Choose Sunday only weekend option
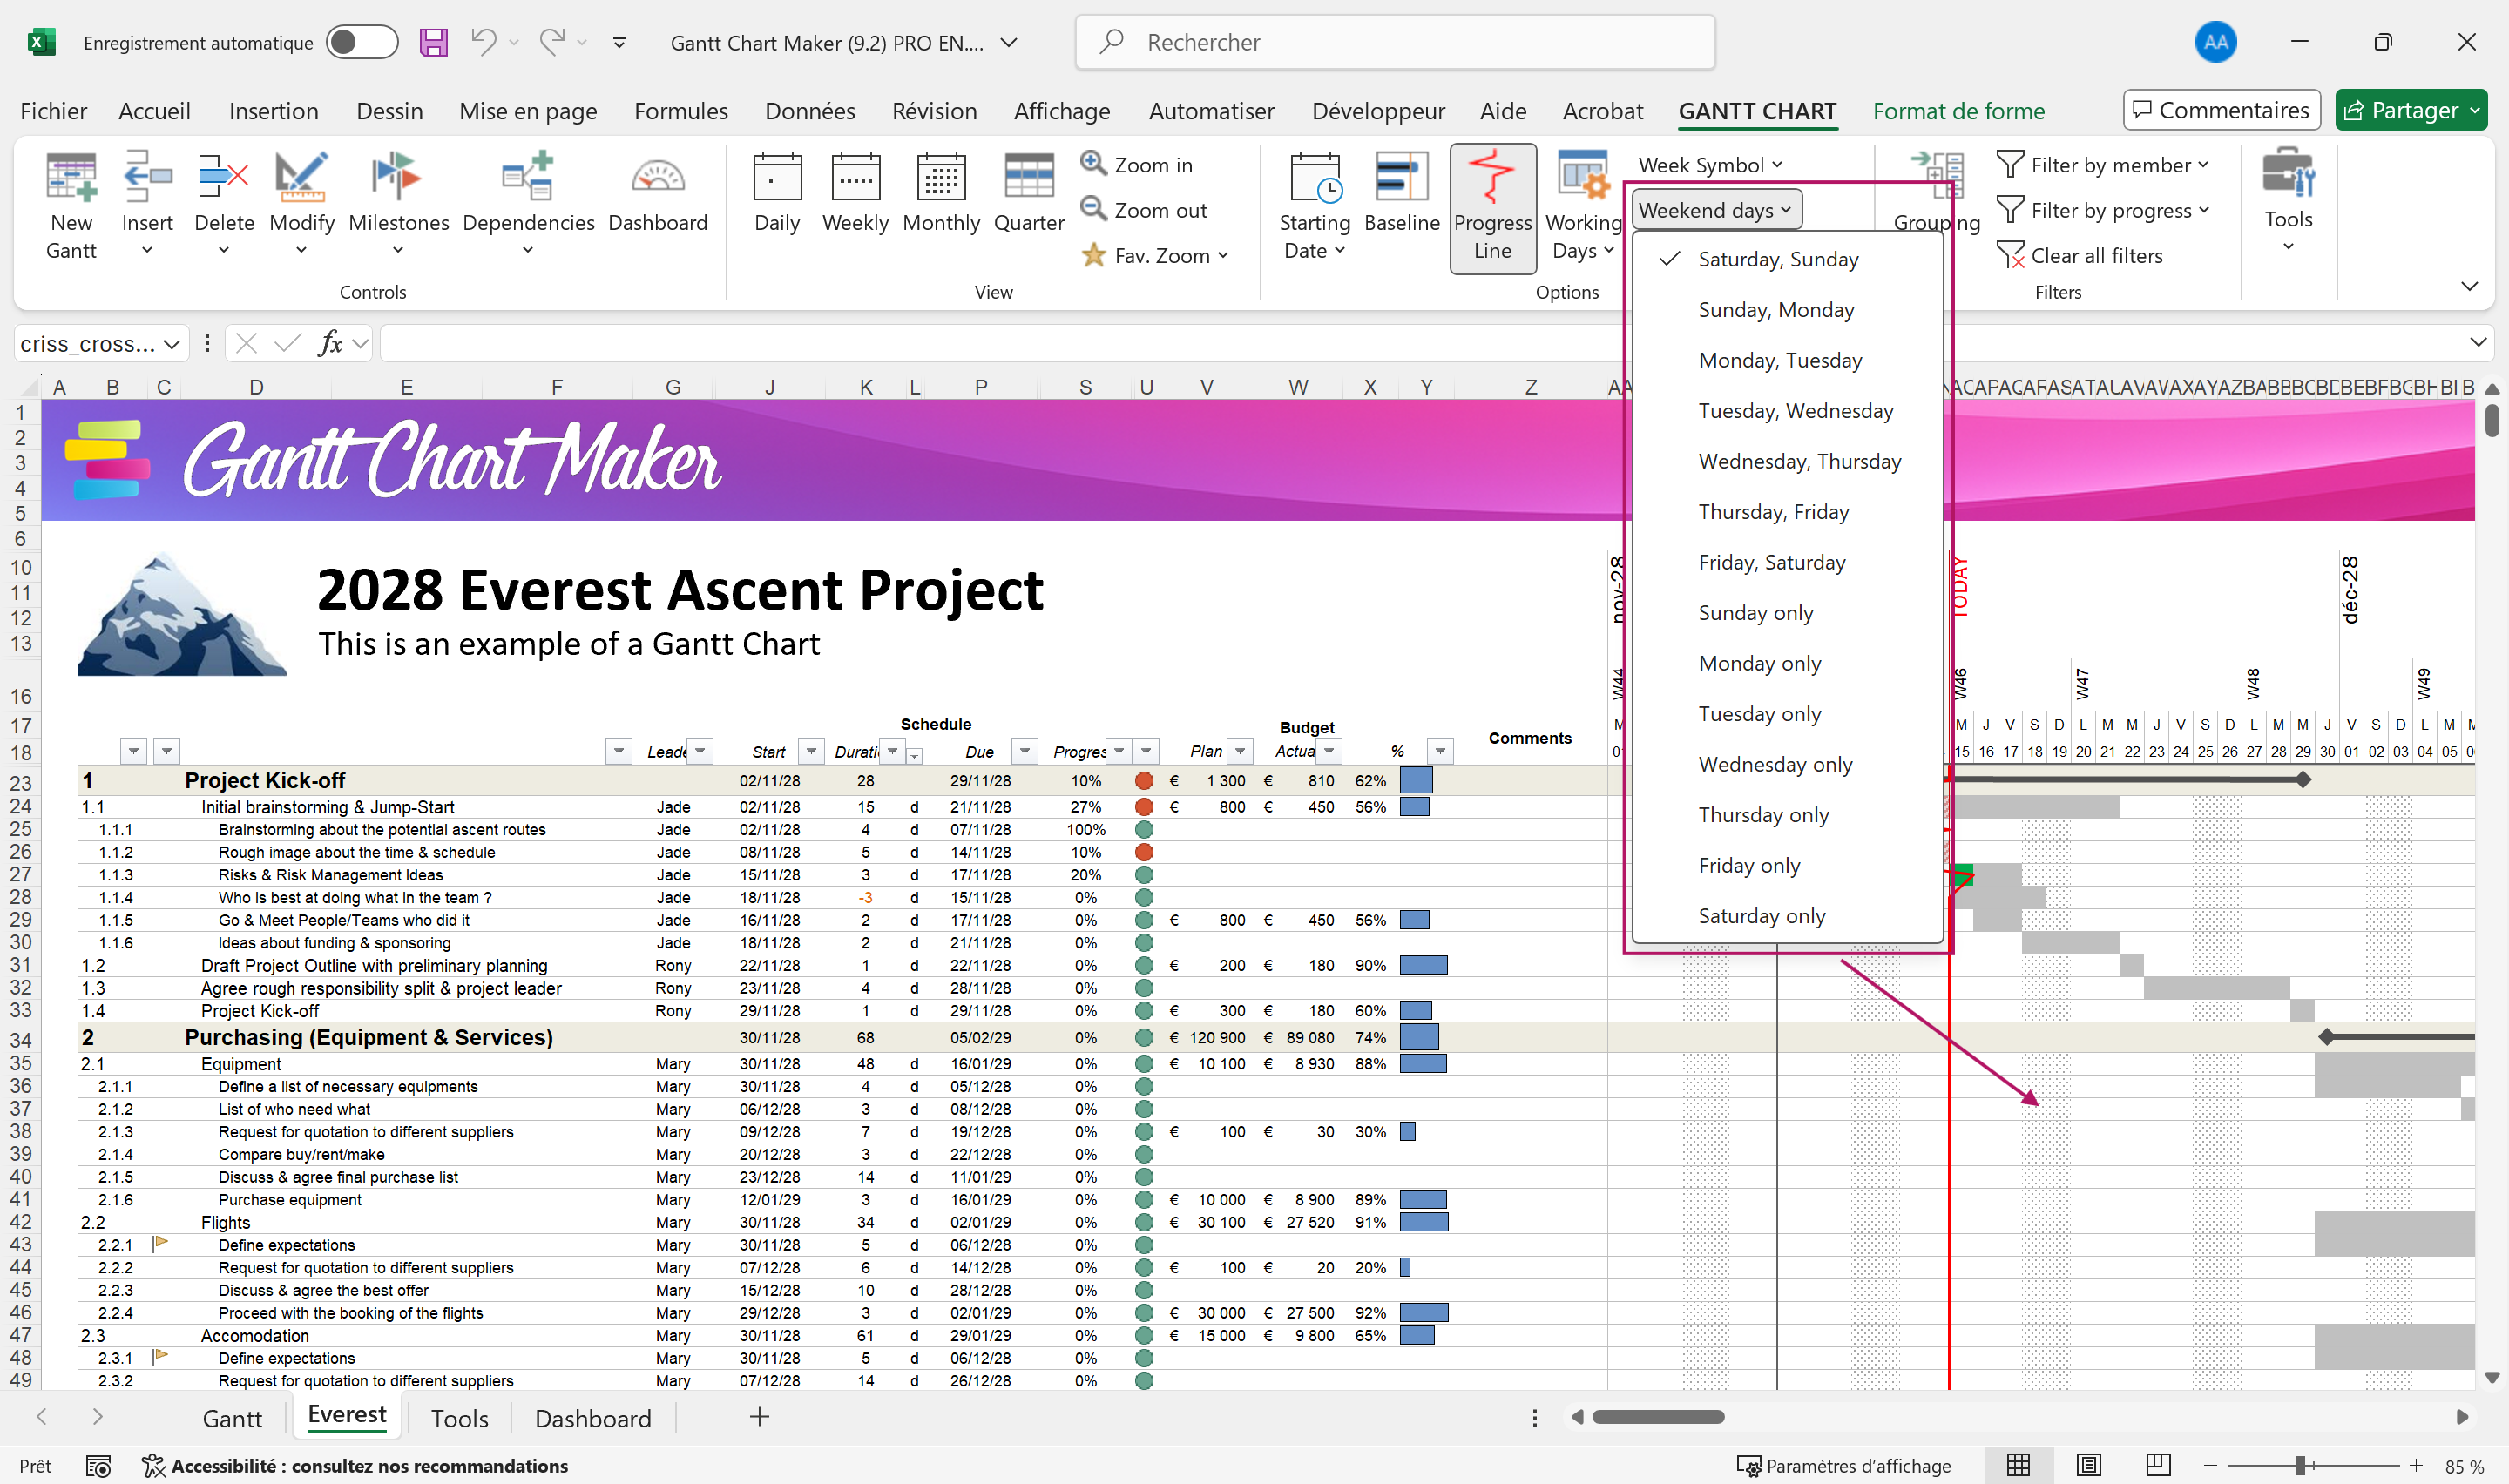Screen dimensions: 2509x1484 point(1755,613)
